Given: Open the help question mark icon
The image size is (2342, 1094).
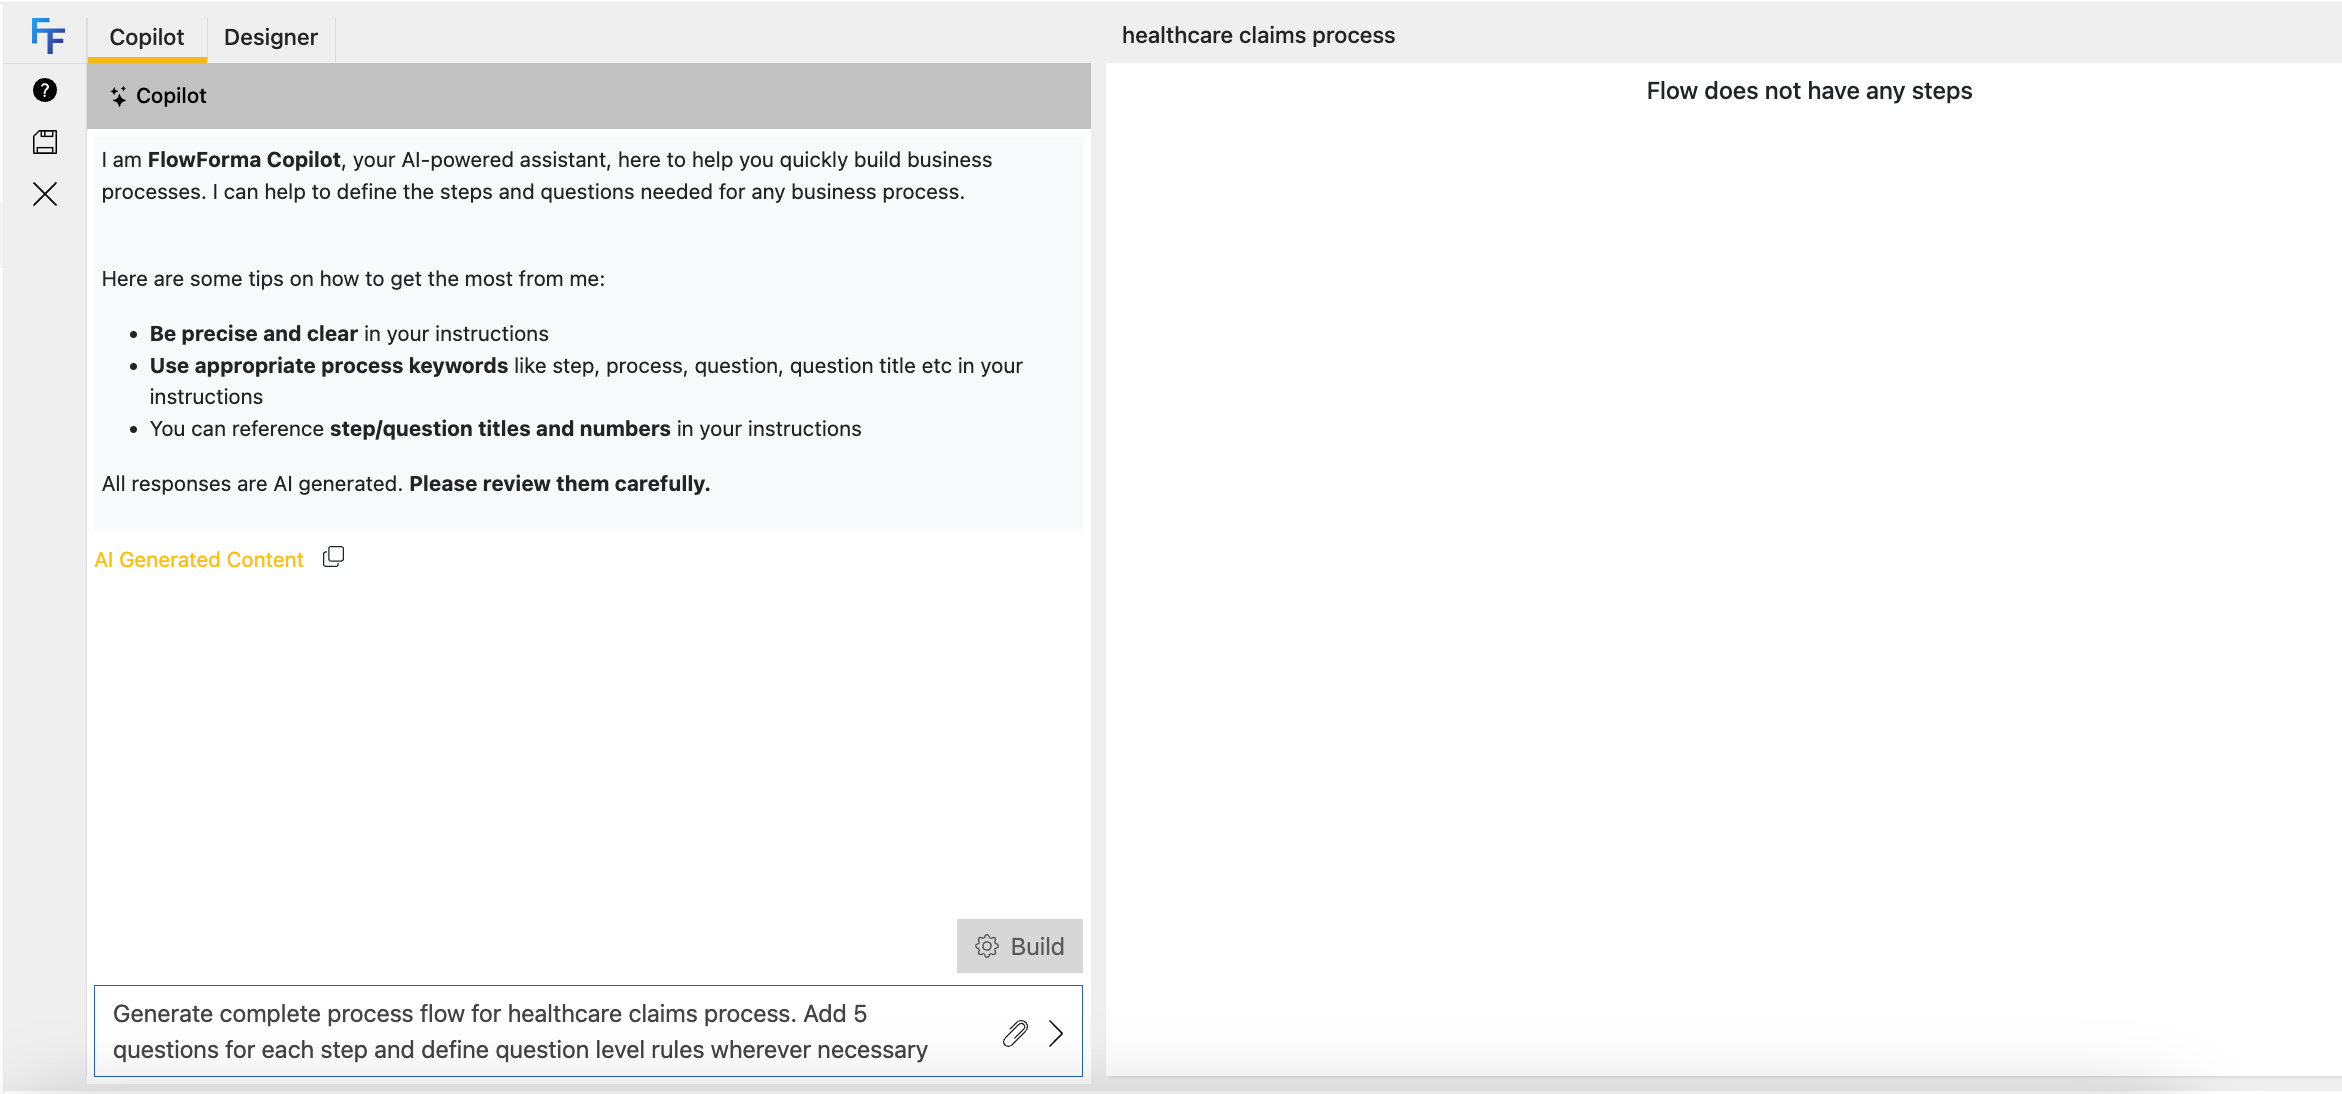Looking at the screenshot, I should point(45,91).
